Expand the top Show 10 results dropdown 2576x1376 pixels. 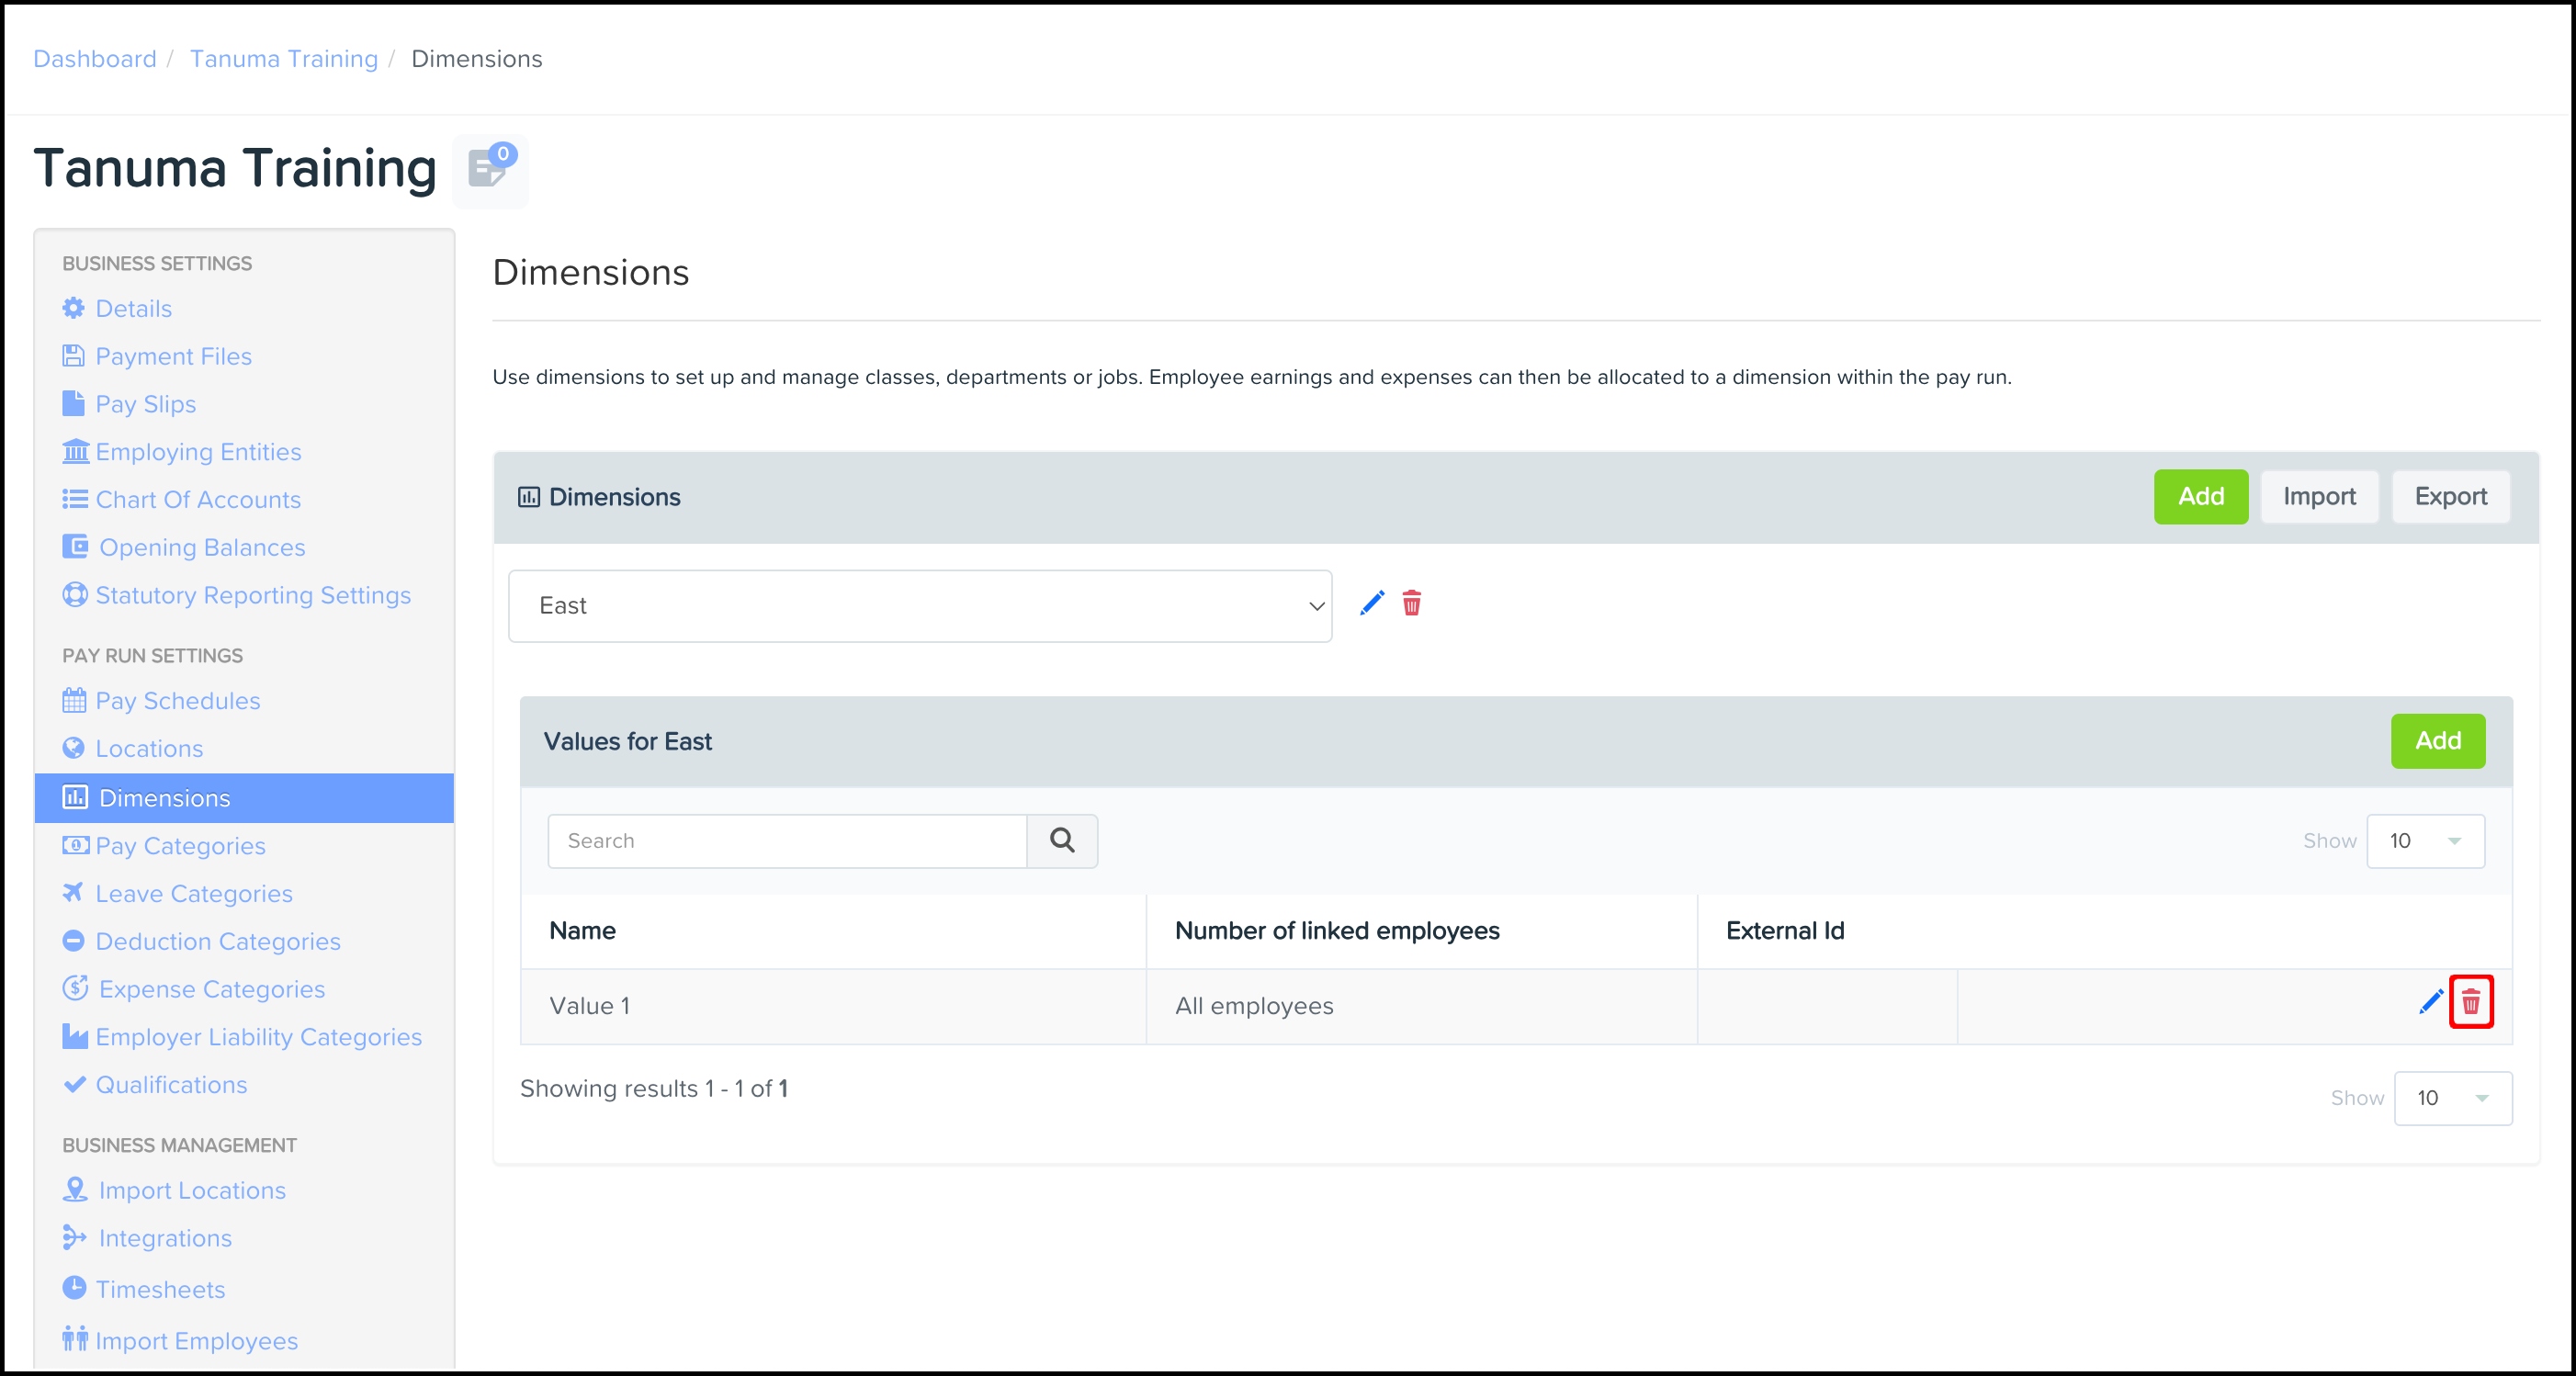click(2424, 841)
